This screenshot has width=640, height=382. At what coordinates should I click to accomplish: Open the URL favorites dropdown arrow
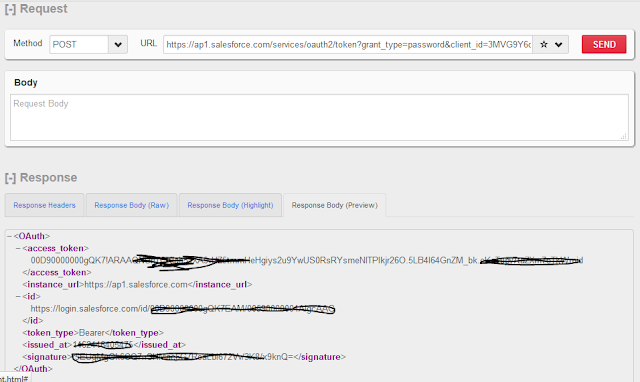coord(558,44)
